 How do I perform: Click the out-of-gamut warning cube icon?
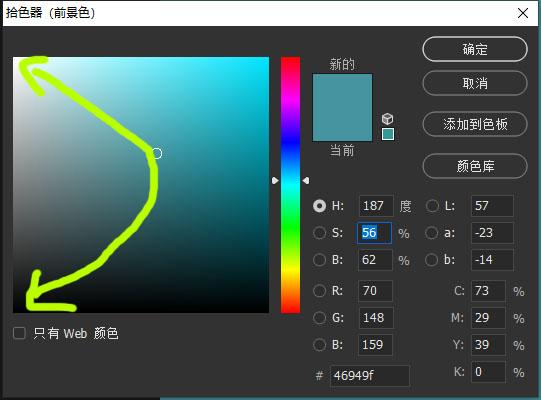coord(387,119)
